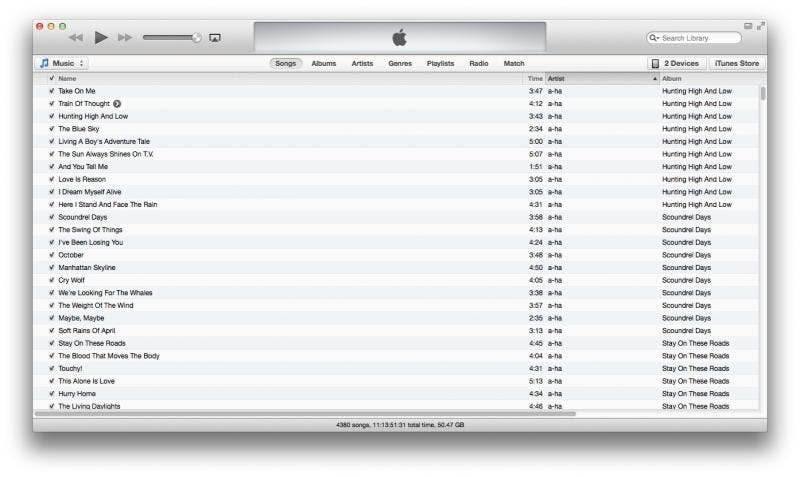This screenshot has height=477, width=800.
Task: Select the song Maybe, Maybe
Action: coord(81,318)
